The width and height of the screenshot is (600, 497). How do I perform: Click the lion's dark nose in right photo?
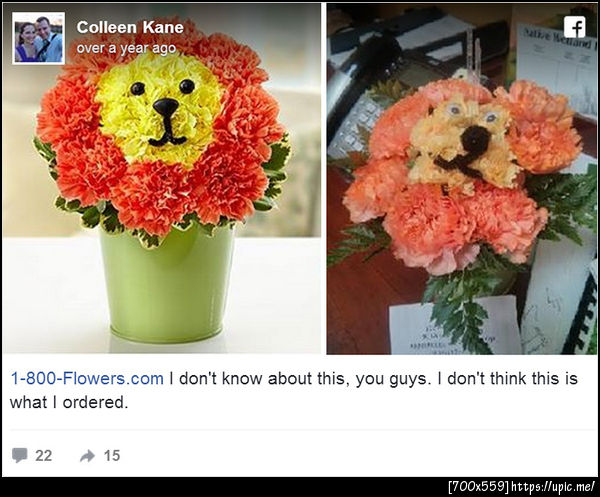coord(475,140)
